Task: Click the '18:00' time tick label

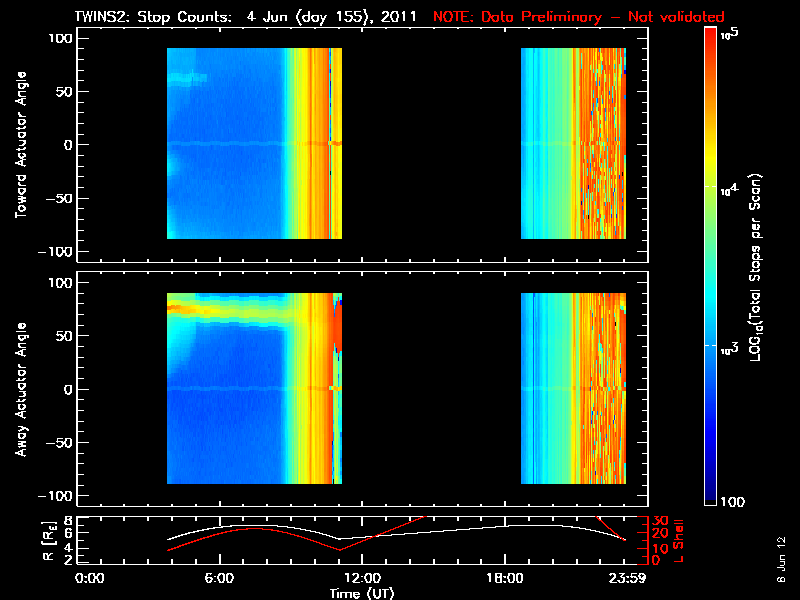Action: 505,578
